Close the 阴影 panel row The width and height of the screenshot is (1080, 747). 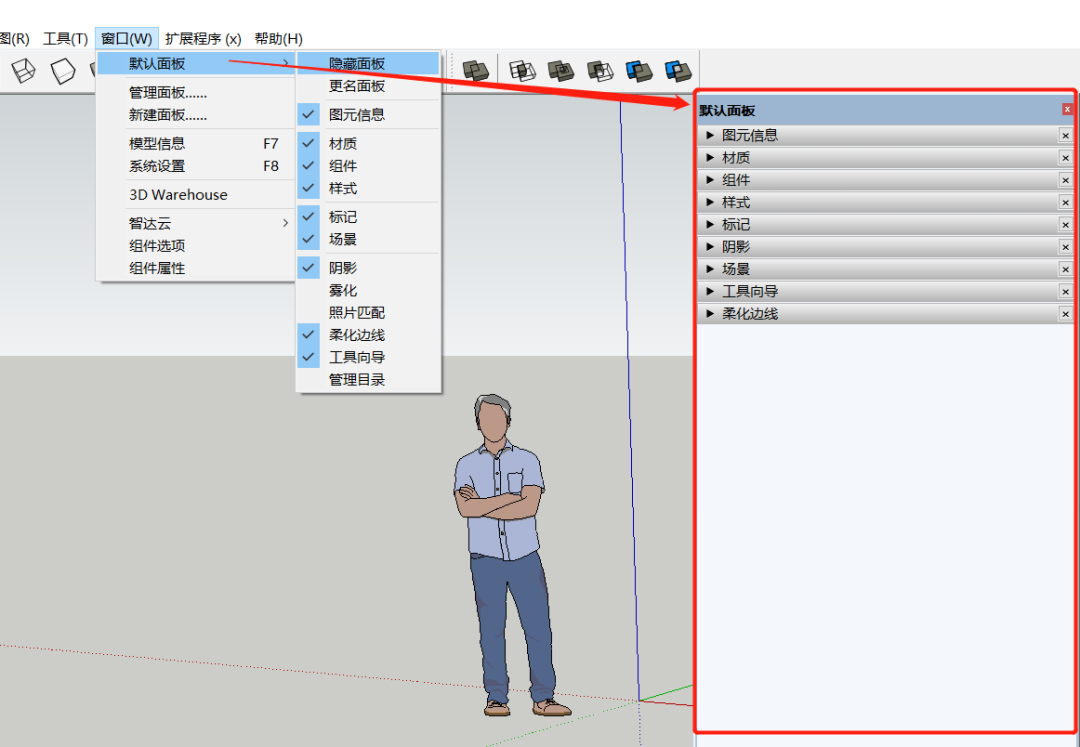point(1066,247)
